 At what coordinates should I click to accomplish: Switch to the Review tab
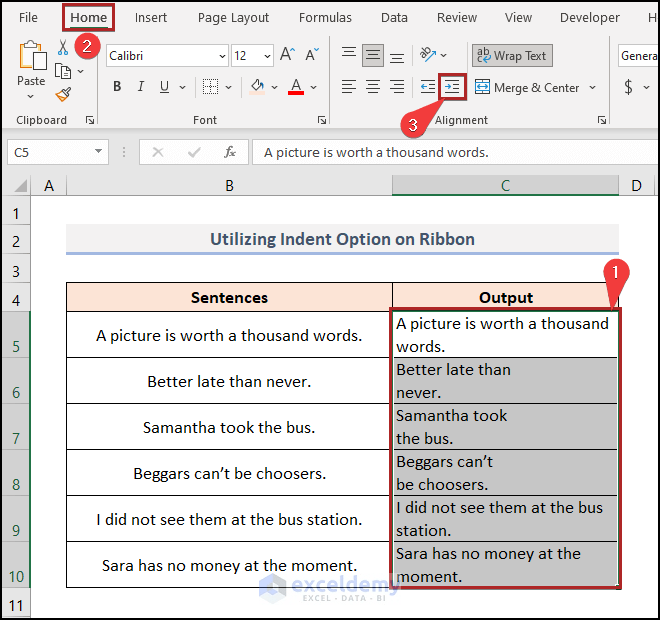[457, 18]
